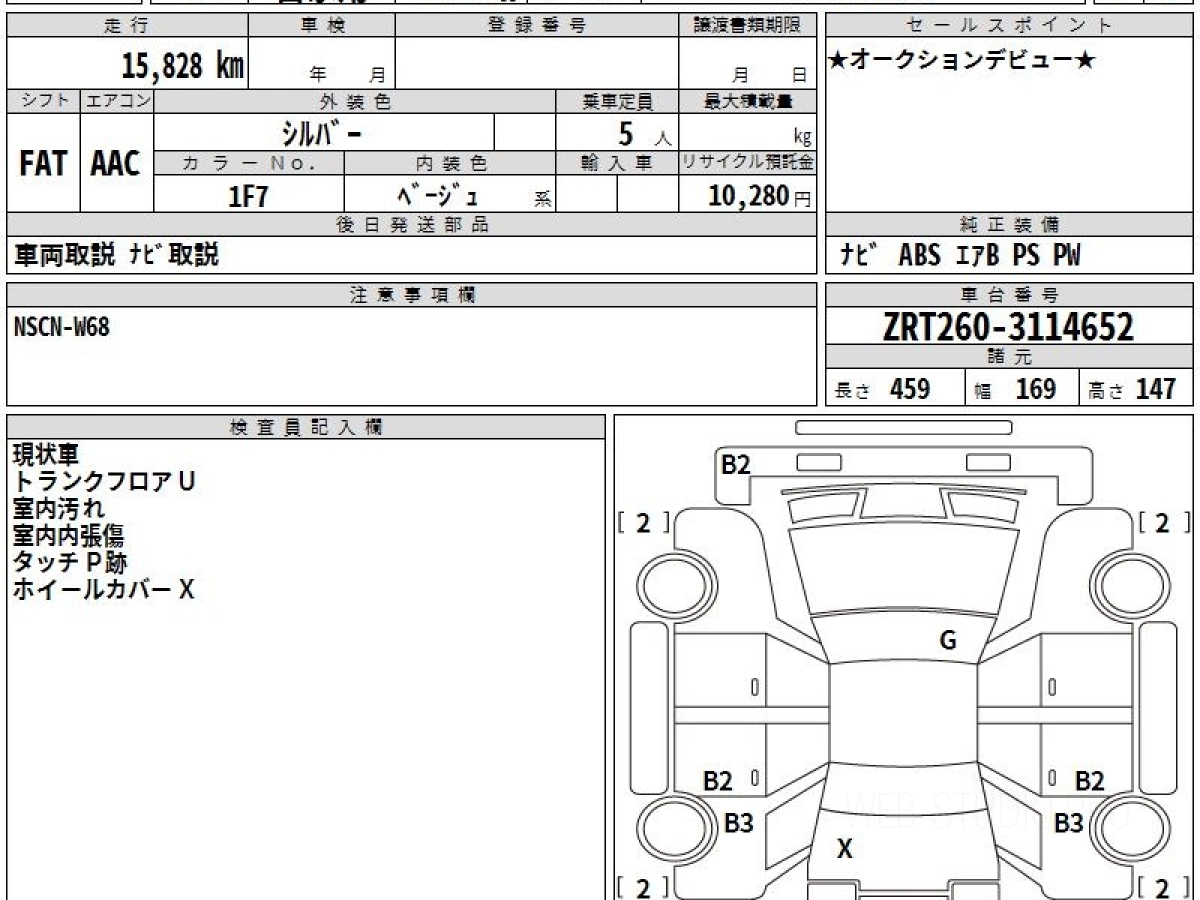Select the トランクフロア U note
This screenshot has width=1200, height=900.
pyautogui.click(x=104, y=482)
